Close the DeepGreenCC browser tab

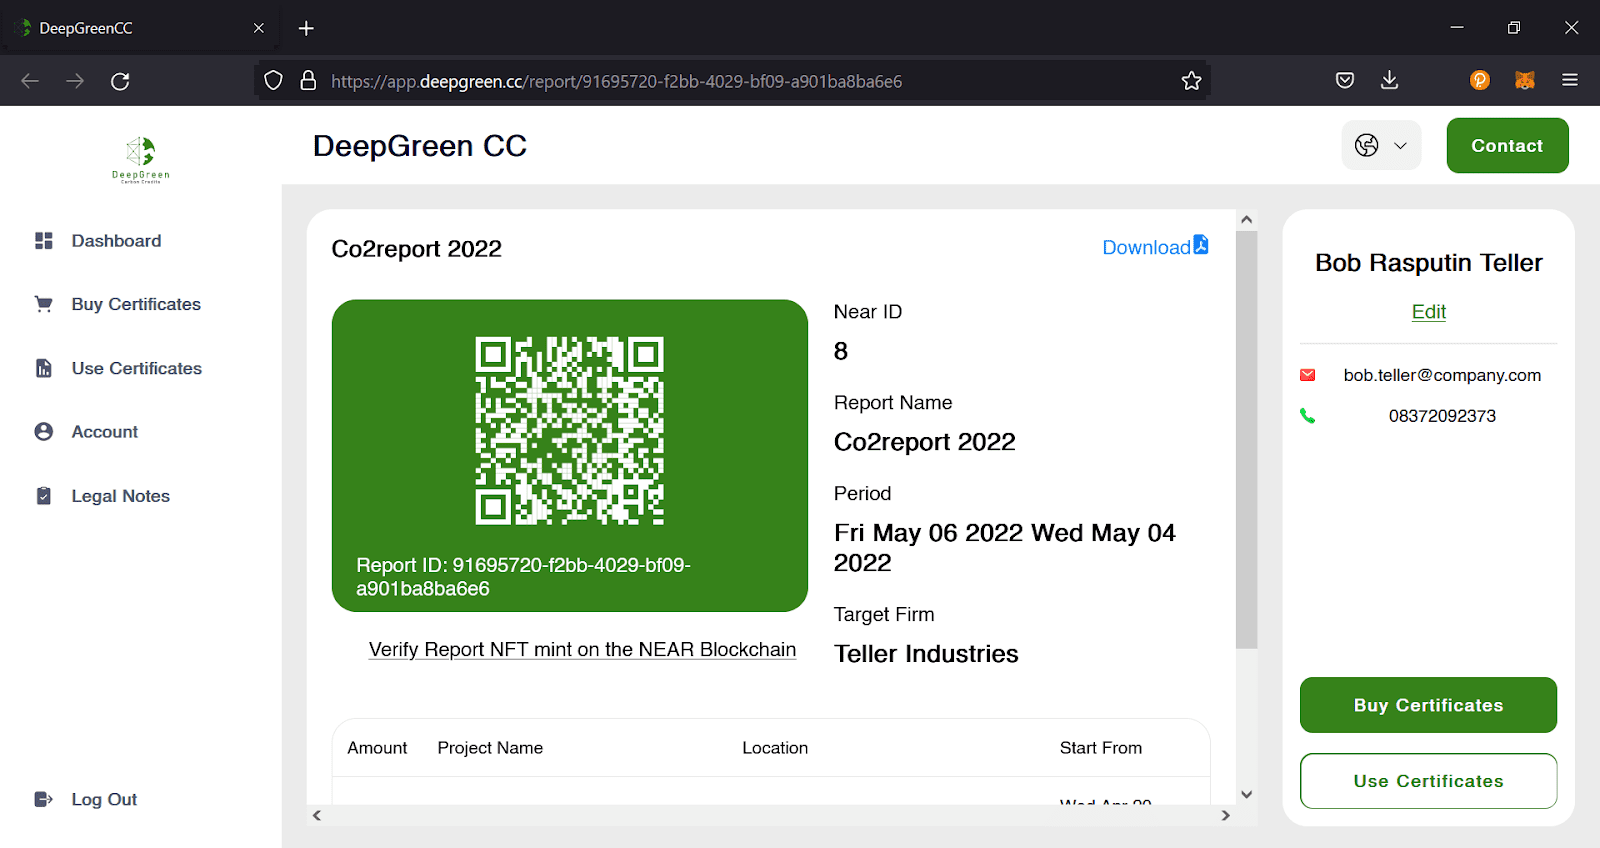pos(259,28)
